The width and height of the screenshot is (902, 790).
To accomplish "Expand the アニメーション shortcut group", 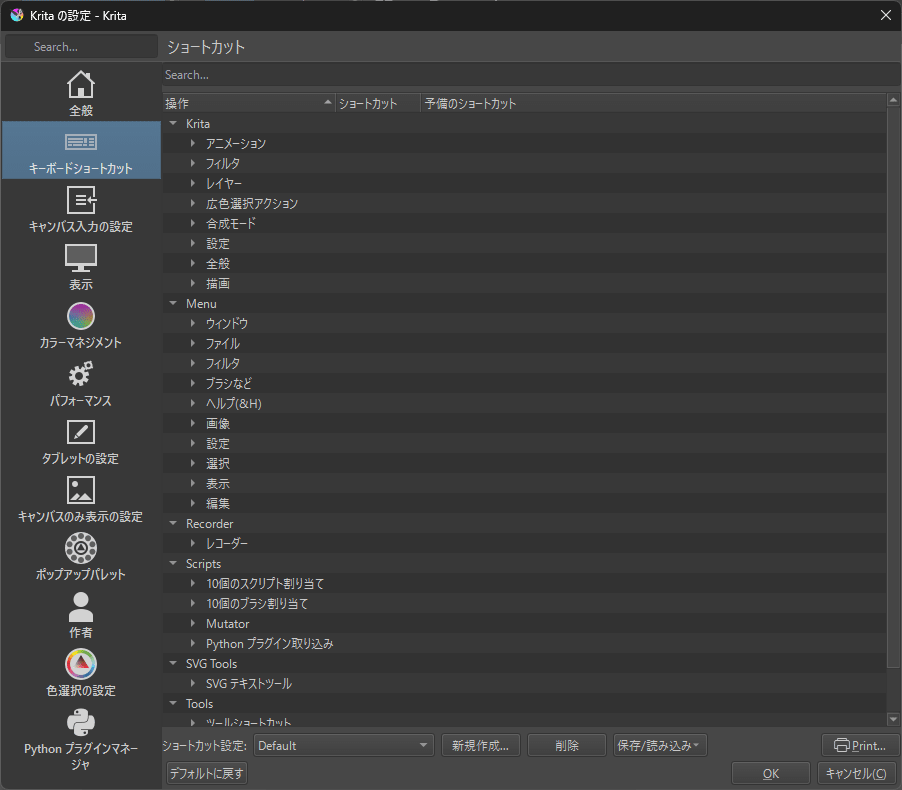I will tap(191, 143).
